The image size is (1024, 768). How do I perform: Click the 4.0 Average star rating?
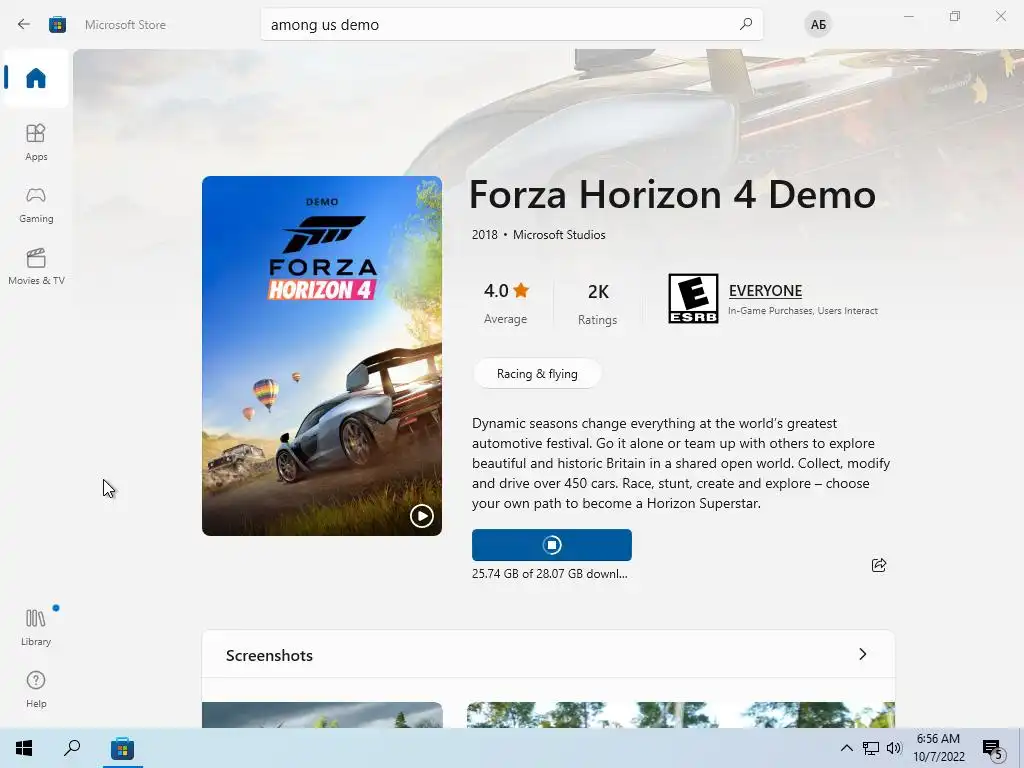tap(506, 302)
